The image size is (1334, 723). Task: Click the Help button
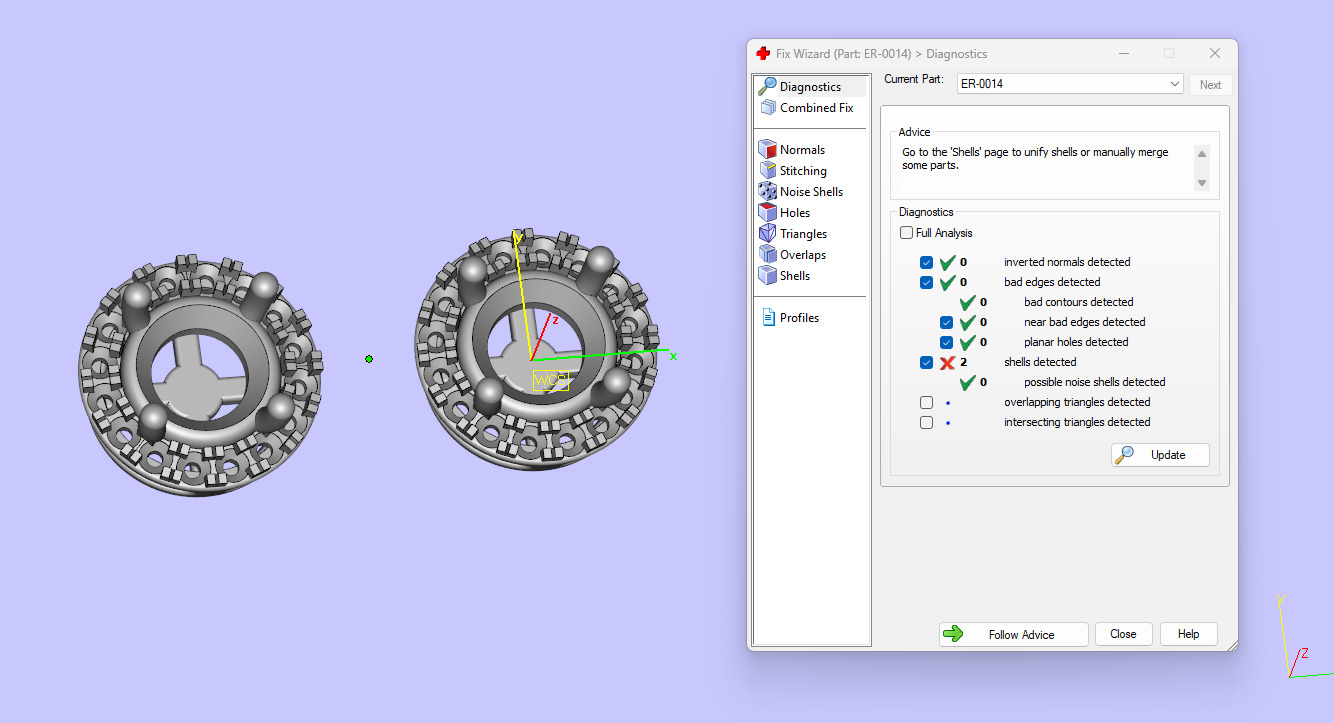[x=1188, y=634]
